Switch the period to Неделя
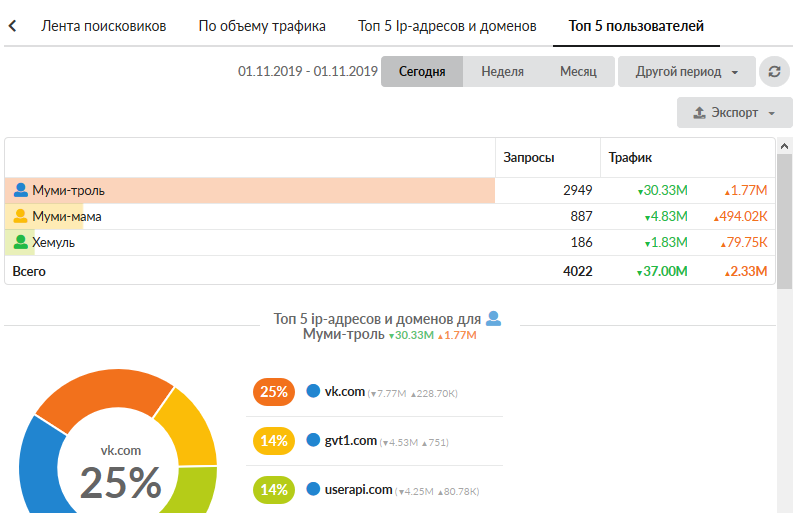The height and width of the screenshot is (513, 801). pos(503,72)
